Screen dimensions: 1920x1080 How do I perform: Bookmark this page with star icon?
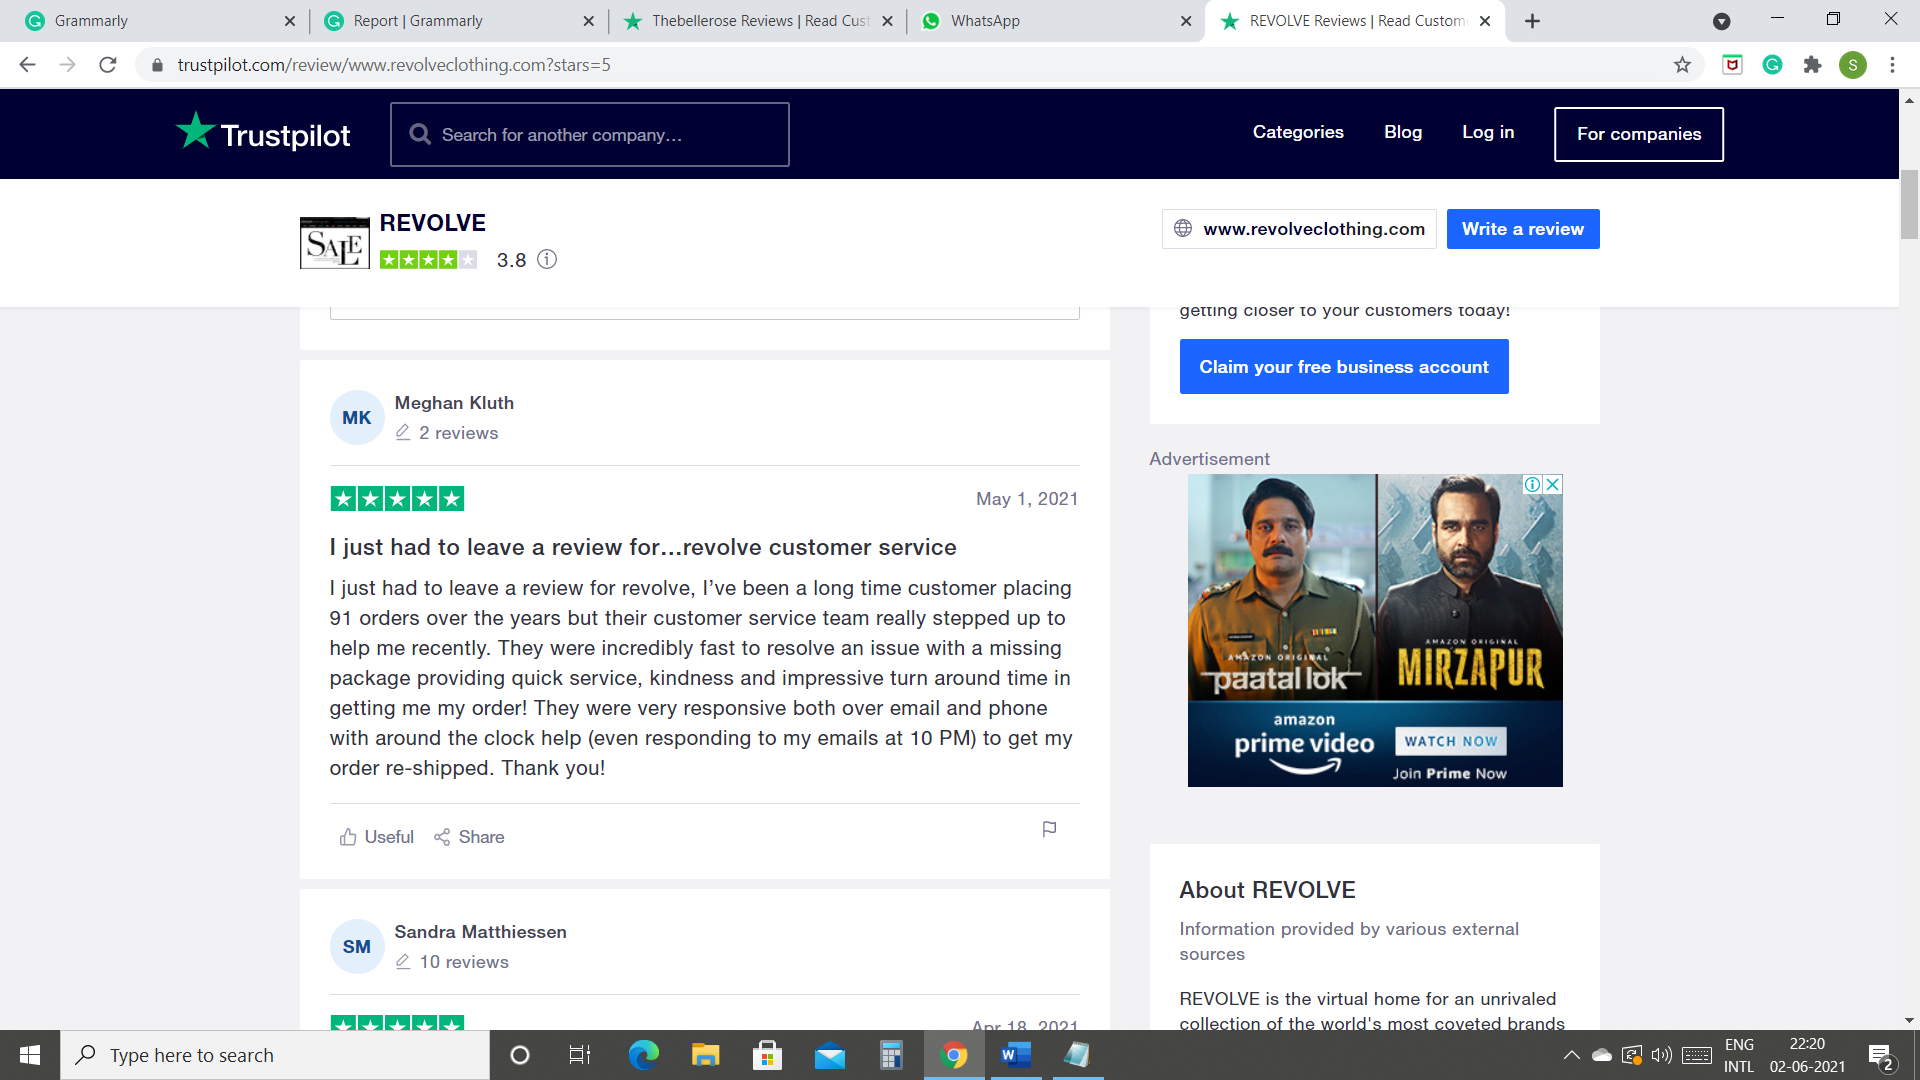1682,65
